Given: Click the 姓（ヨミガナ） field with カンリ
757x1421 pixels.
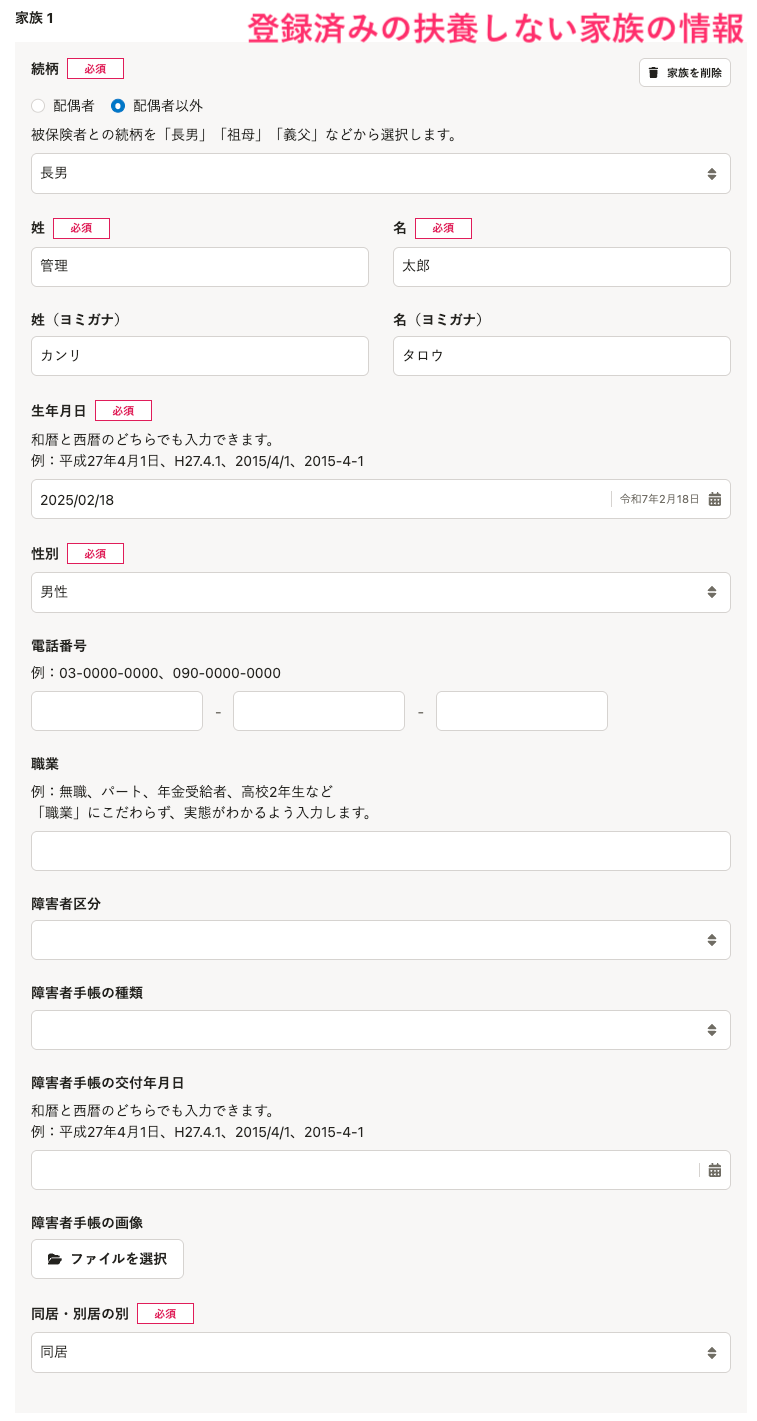Looking at the screenshot, I should [200, 356].
